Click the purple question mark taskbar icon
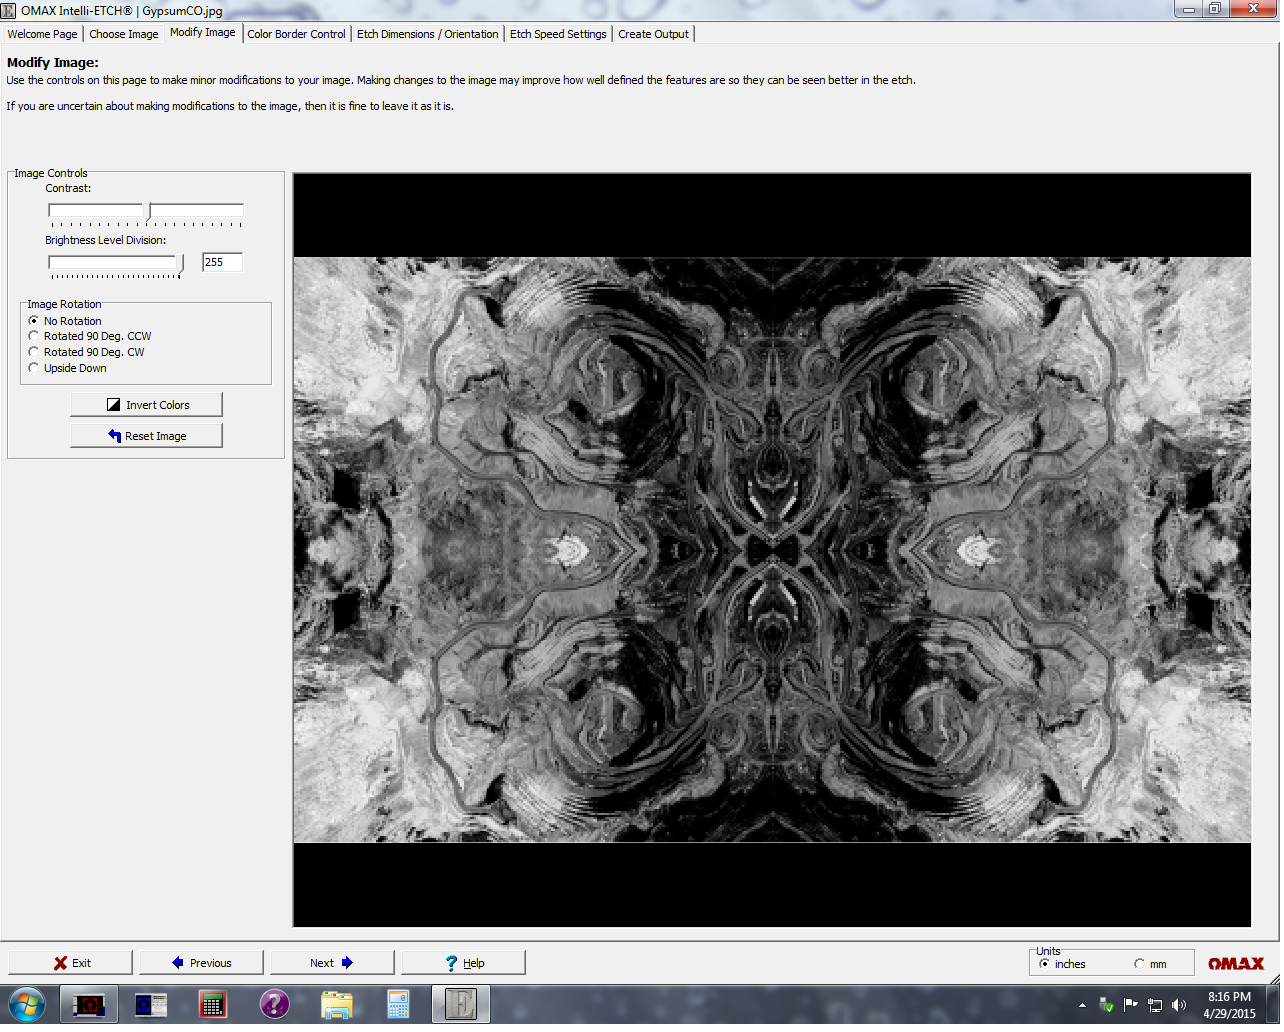Viewport: 1284px width, 1032px height. 274,1004
